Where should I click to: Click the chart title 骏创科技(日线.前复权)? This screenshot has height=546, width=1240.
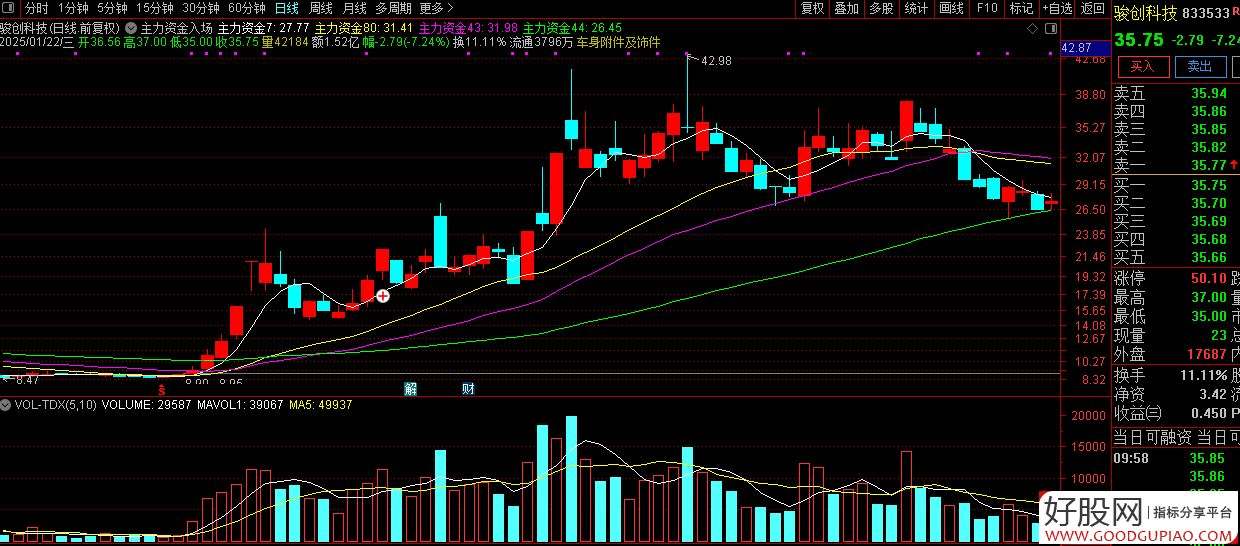tap(59, 28)
